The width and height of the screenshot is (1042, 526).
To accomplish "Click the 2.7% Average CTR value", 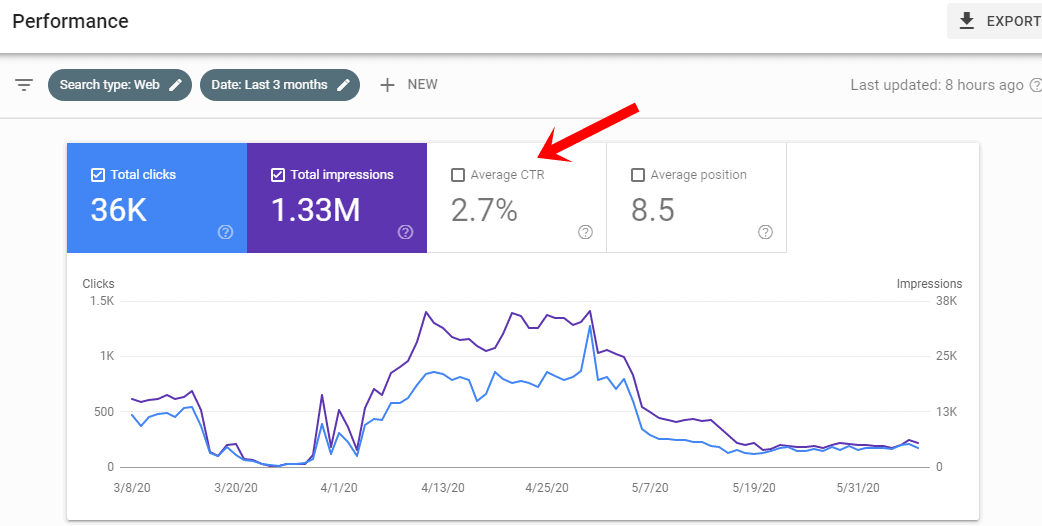I will 484,210.
